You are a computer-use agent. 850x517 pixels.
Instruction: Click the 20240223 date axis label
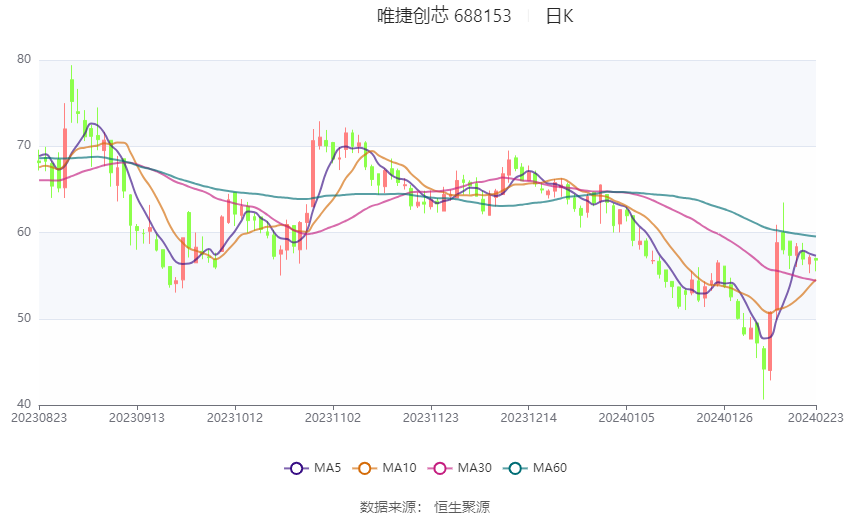816,418
